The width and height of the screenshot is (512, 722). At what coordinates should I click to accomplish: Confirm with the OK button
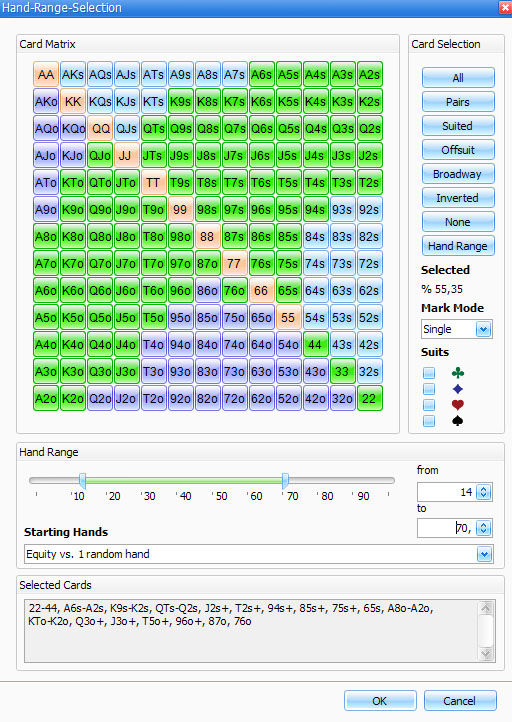[x=380, y=701]
